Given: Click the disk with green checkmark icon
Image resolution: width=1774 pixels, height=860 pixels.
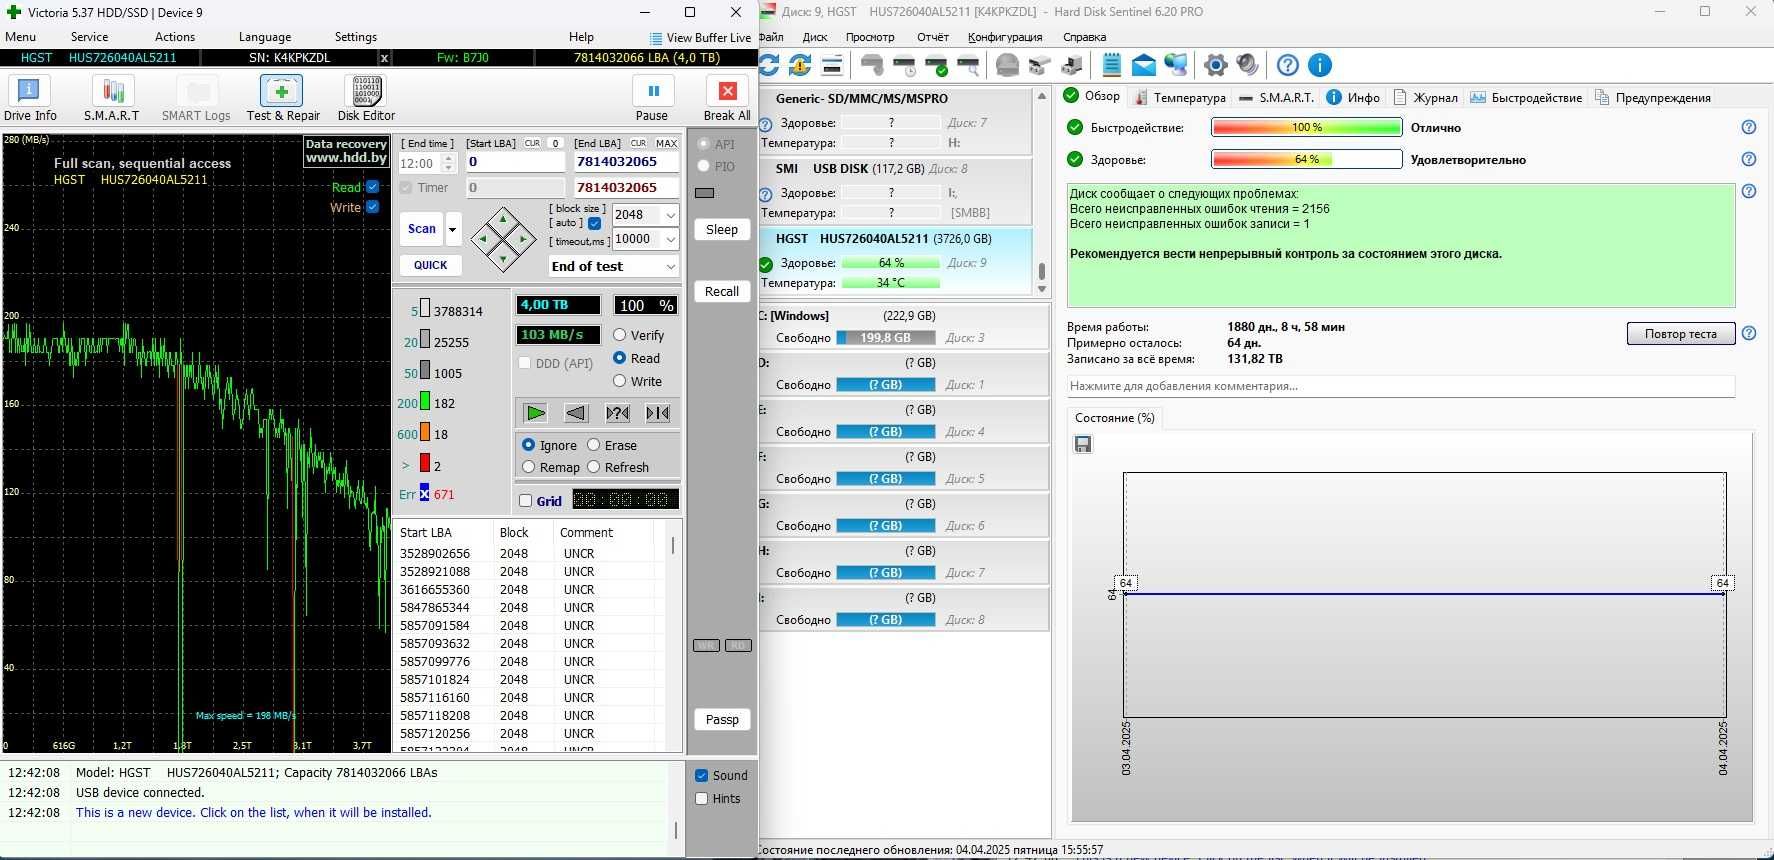Looking at the screenshot, I should click(x=936, y=66).
